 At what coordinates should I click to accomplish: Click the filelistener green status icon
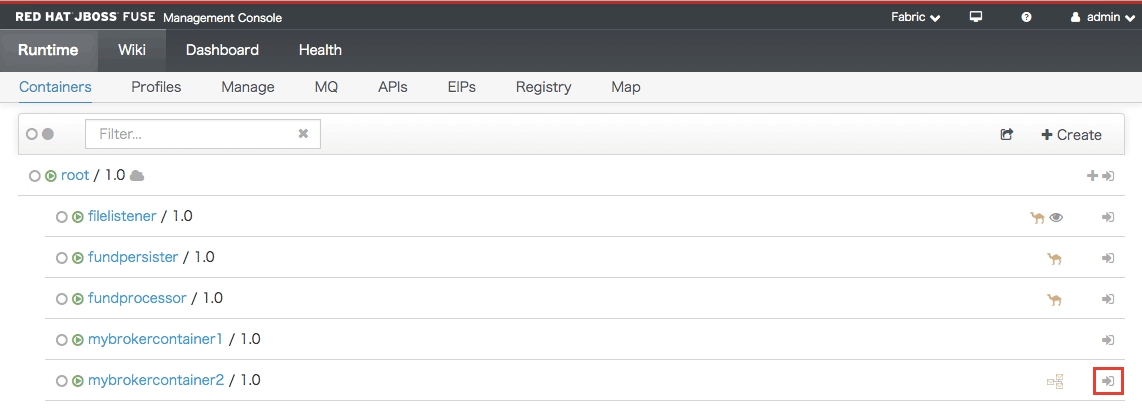[x=78, y=216]
